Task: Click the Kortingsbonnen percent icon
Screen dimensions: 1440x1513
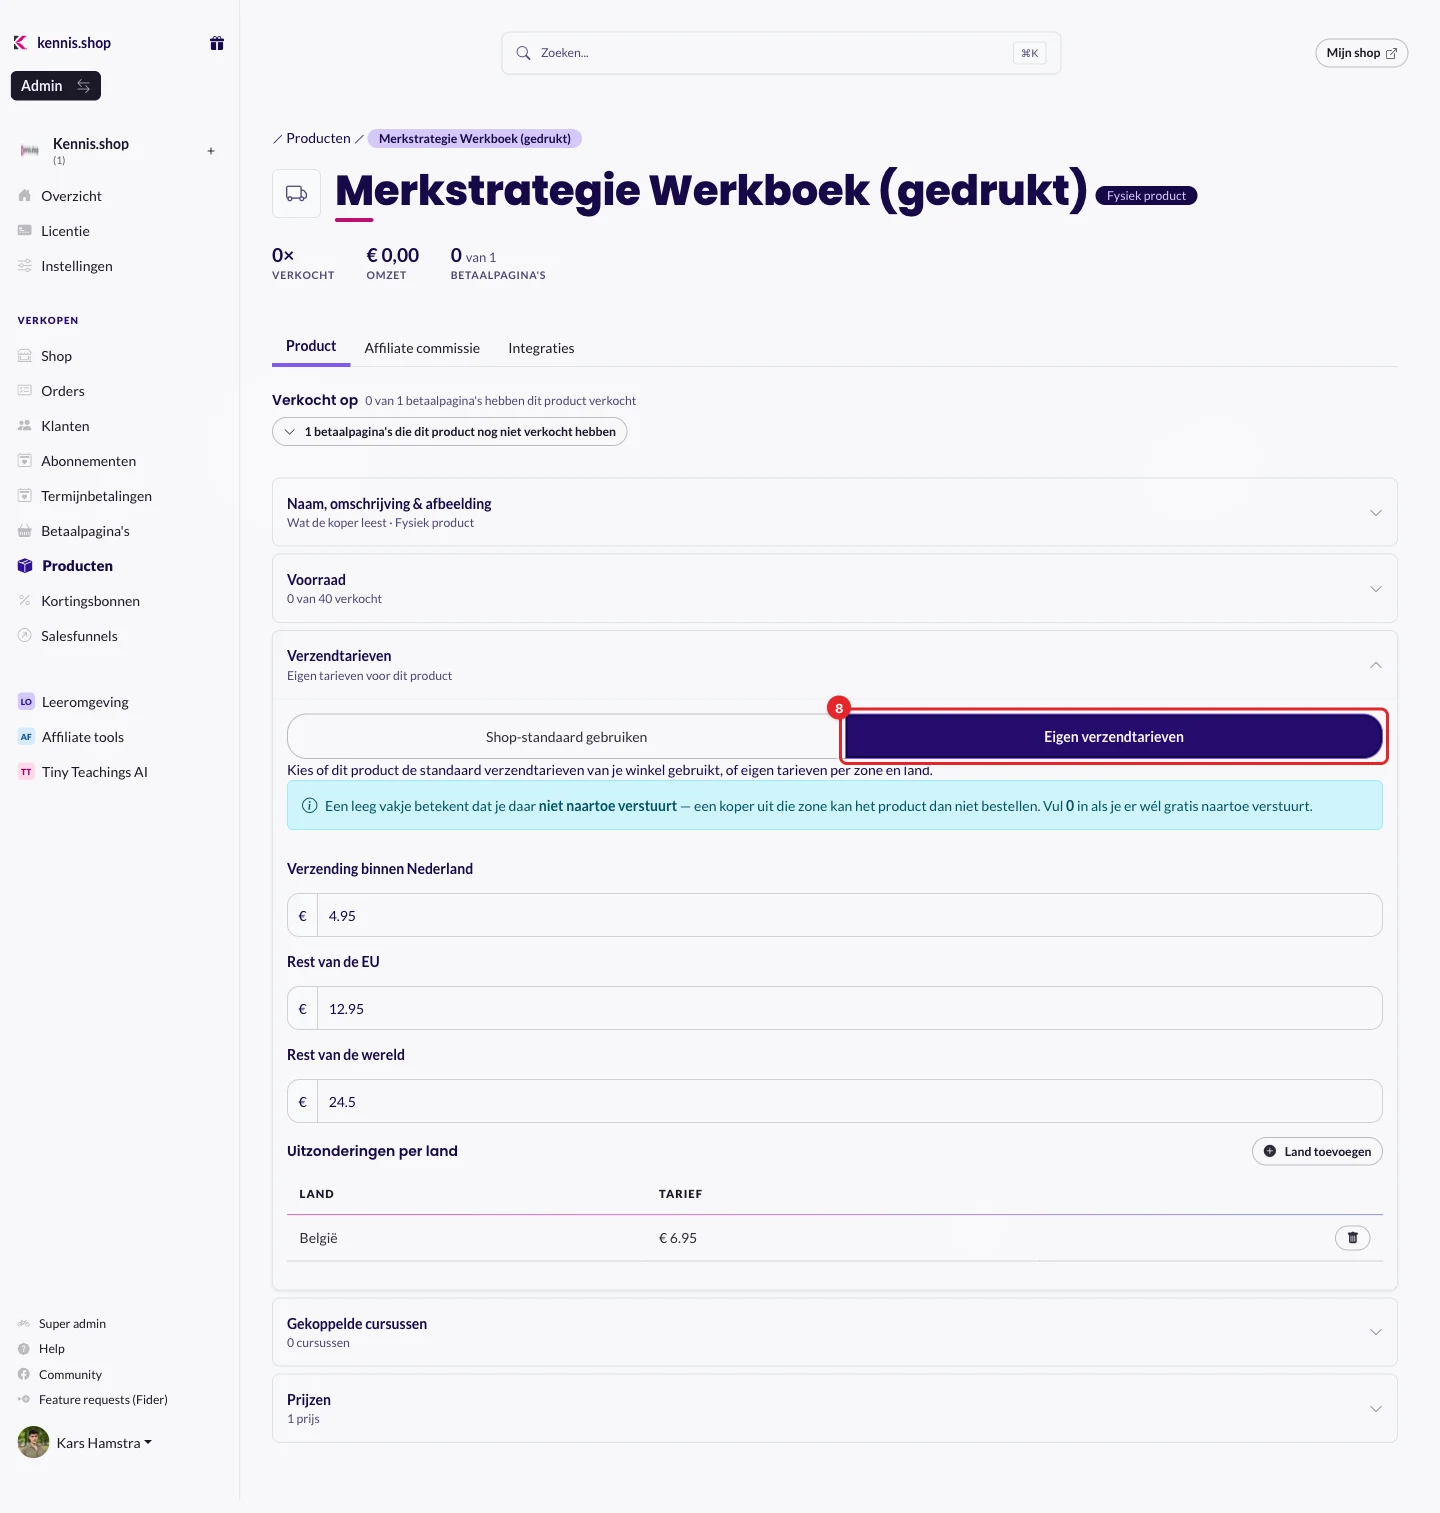Action: pos(25,601)
